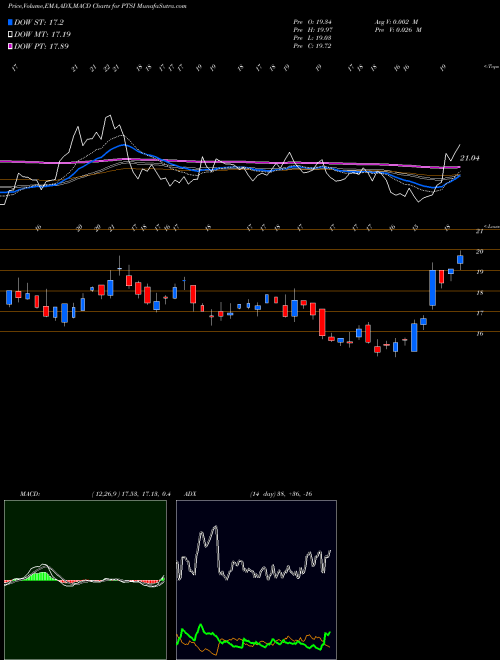Click the tall blue breakout candle from 17 to 19
The width and height of the screenshot is (500, 660).
click(432, 287)
